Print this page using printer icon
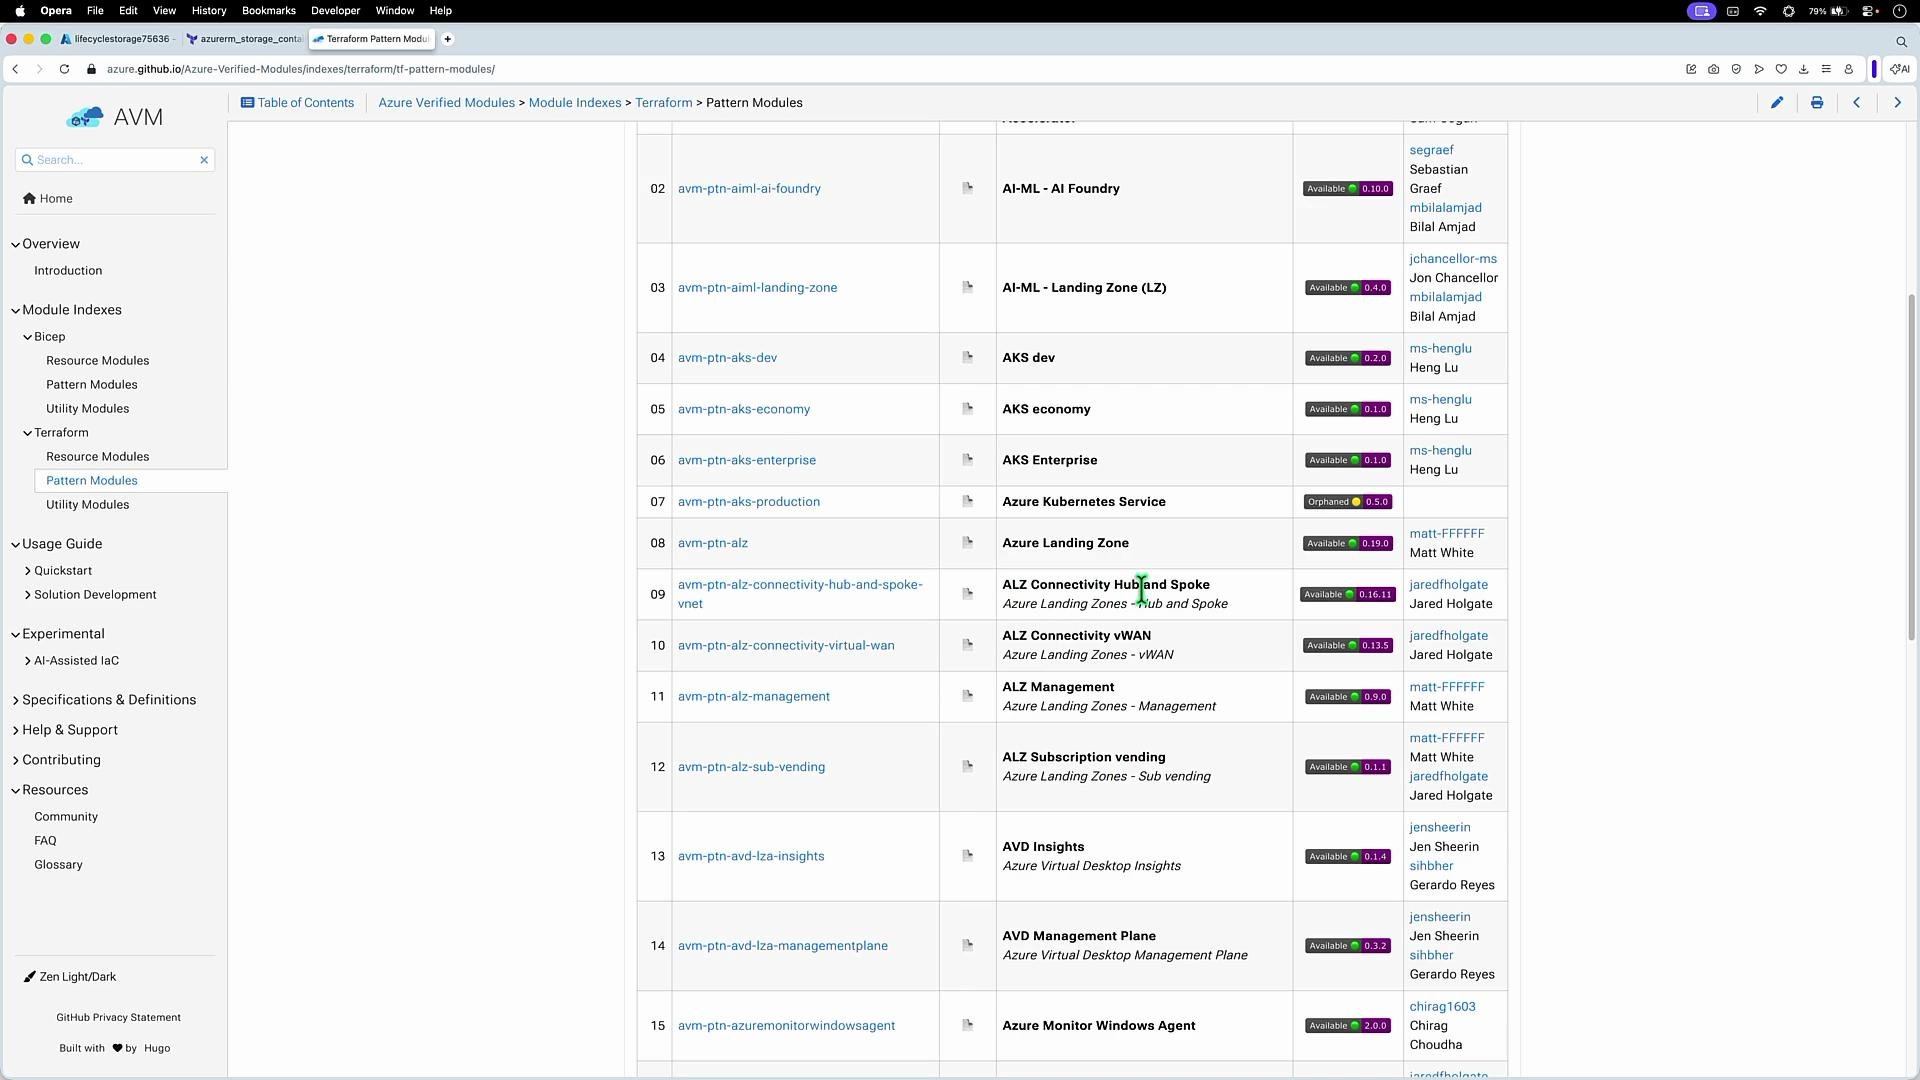 (x=1817, y=102)
